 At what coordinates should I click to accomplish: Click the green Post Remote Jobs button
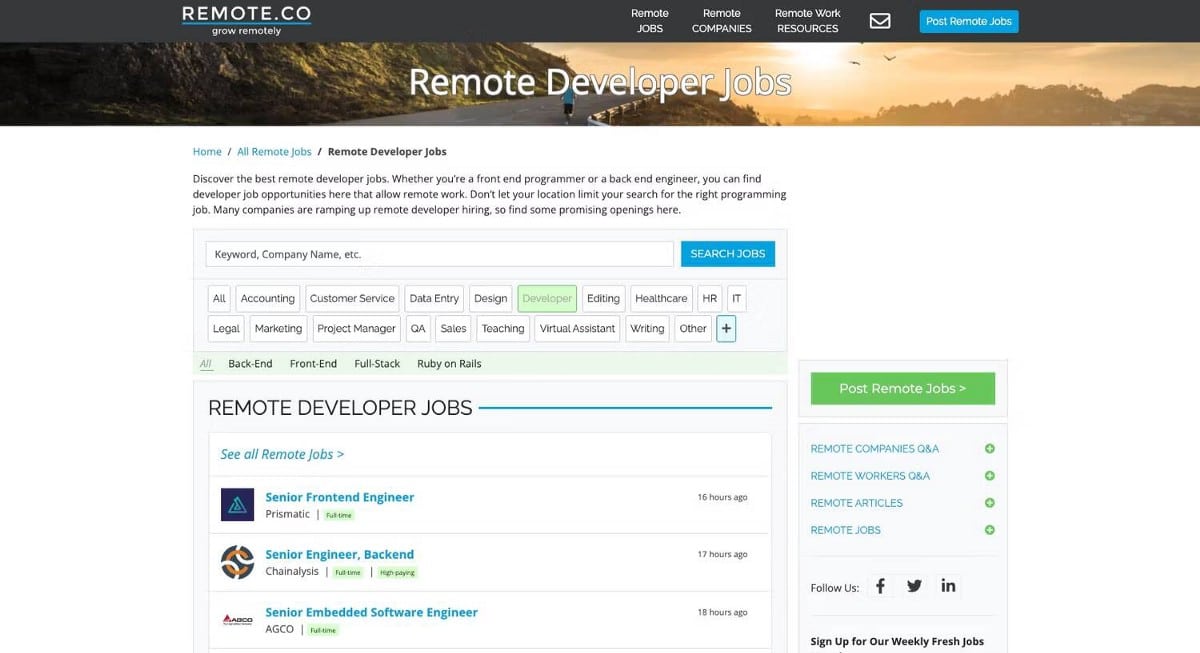pyautogui.click(x=902, y=388)
